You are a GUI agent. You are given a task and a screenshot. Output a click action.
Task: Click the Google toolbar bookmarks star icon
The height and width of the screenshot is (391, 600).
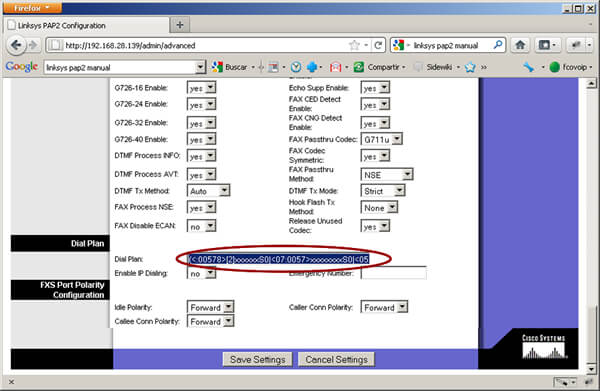coord(470,67)
